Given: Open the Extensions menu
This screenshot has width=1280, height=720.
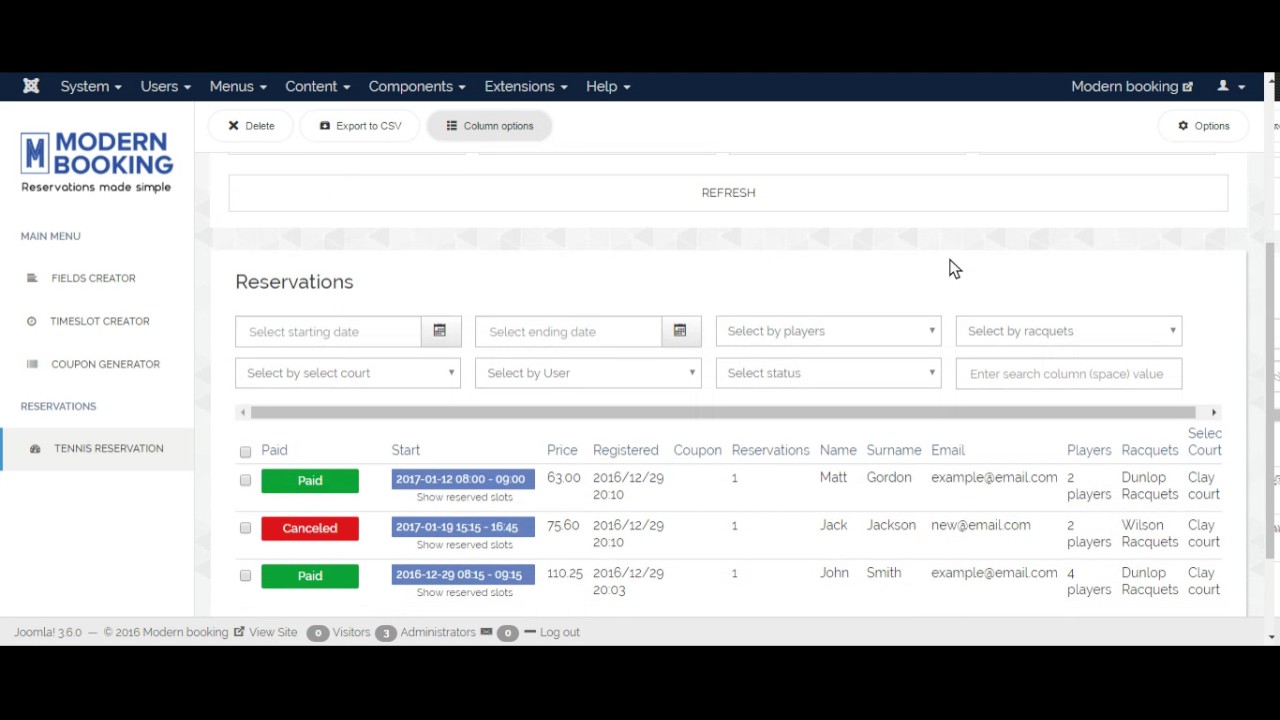Looking at the screenshot, I should [x=526, y=86].
